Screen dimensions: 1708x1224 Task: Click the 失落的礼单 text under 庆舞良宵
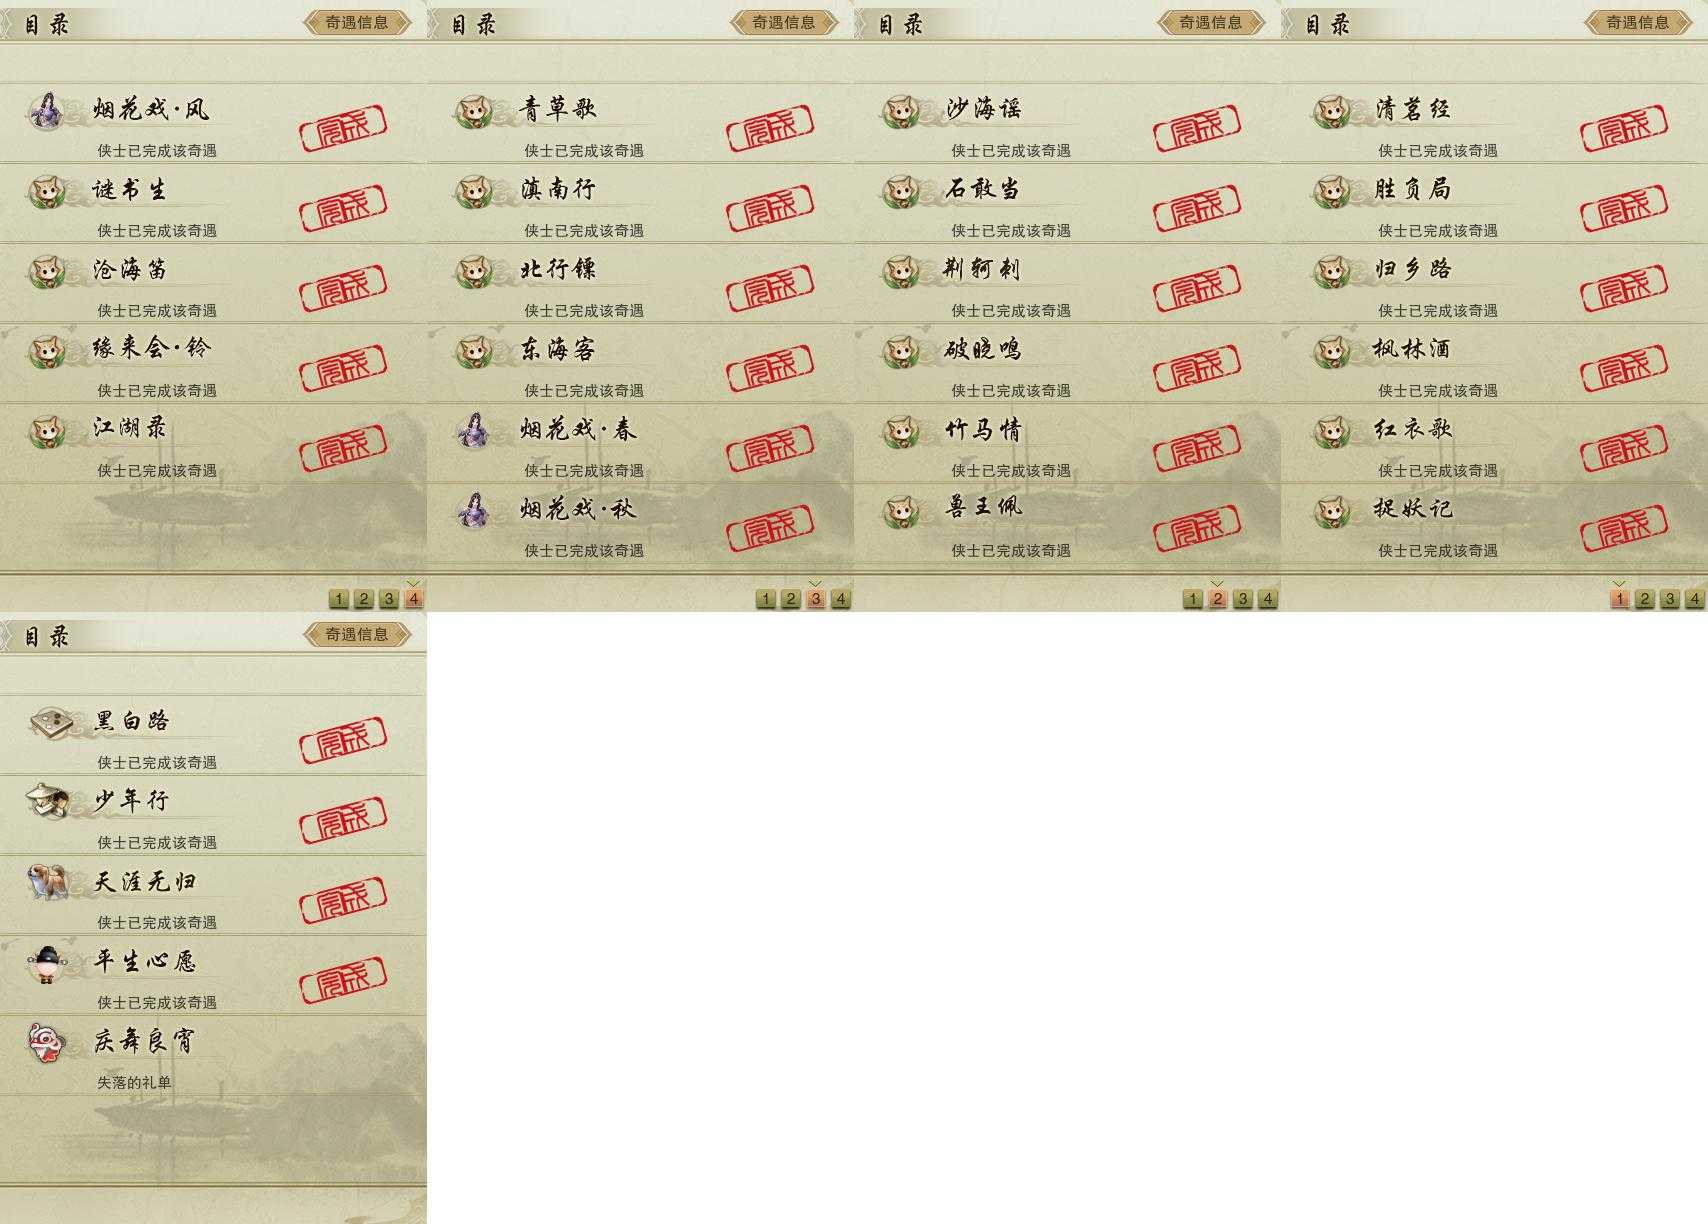point(134,1082)
